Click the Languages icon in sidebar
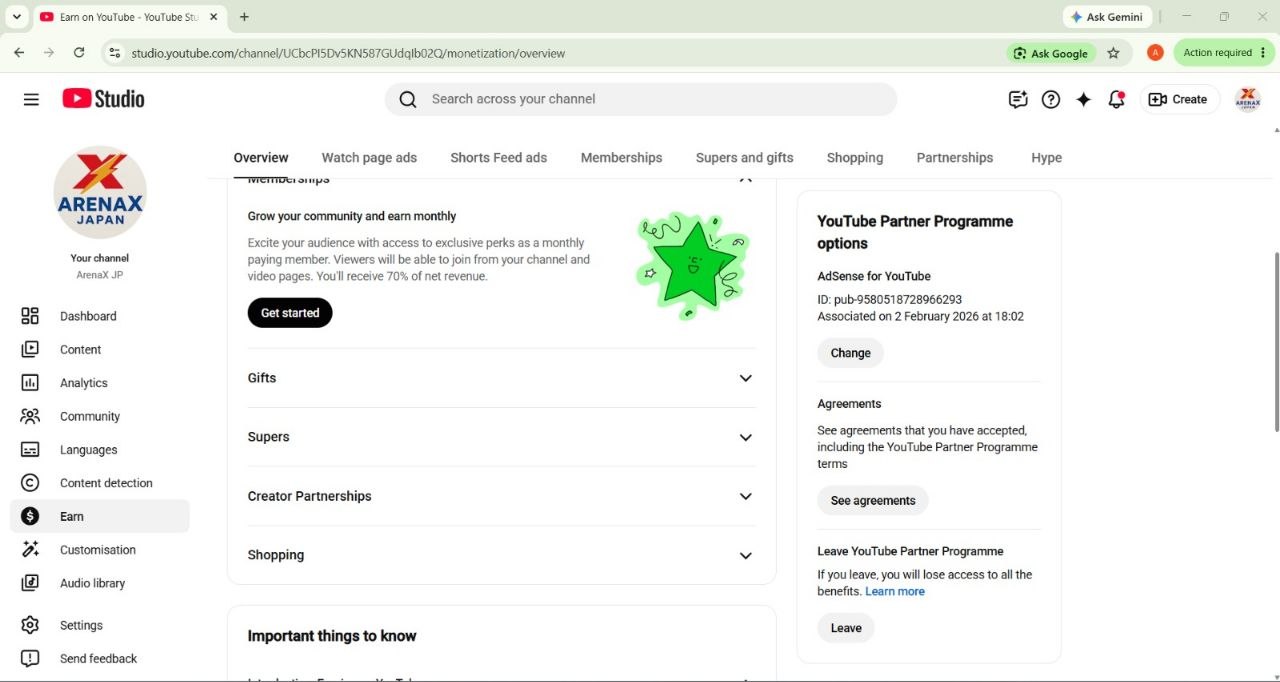Viewport: 1280px width, 682px height. click(30, 450)
